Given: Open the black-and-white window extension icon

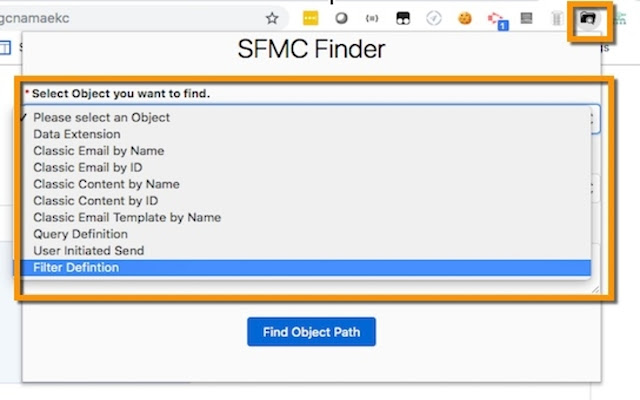Looking at the screenshot, I should pos(403,18).
